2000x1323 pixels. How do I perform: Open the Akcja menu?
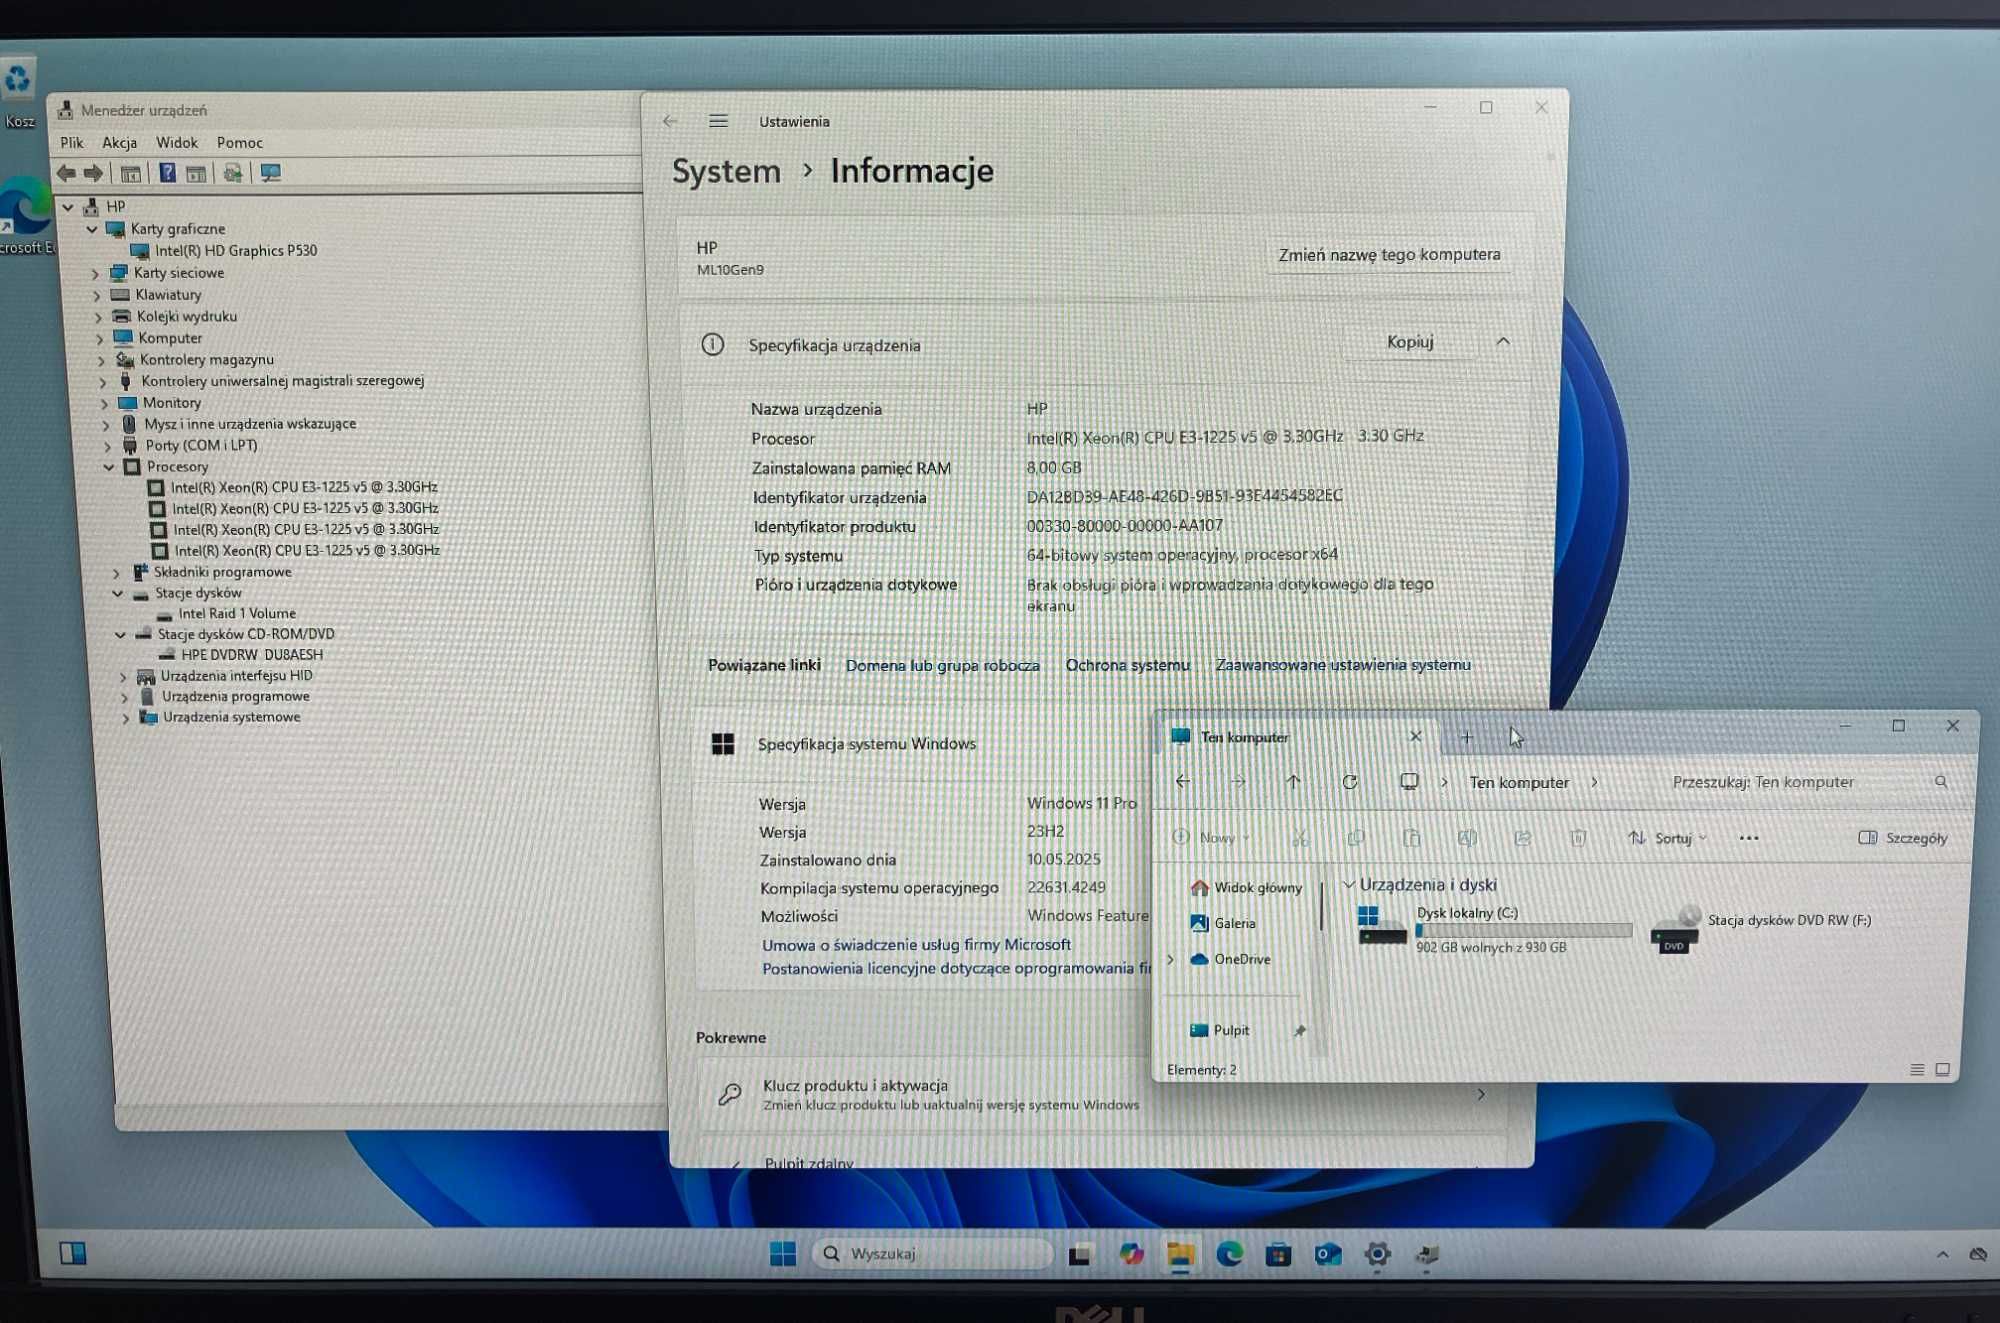point(119,143)
